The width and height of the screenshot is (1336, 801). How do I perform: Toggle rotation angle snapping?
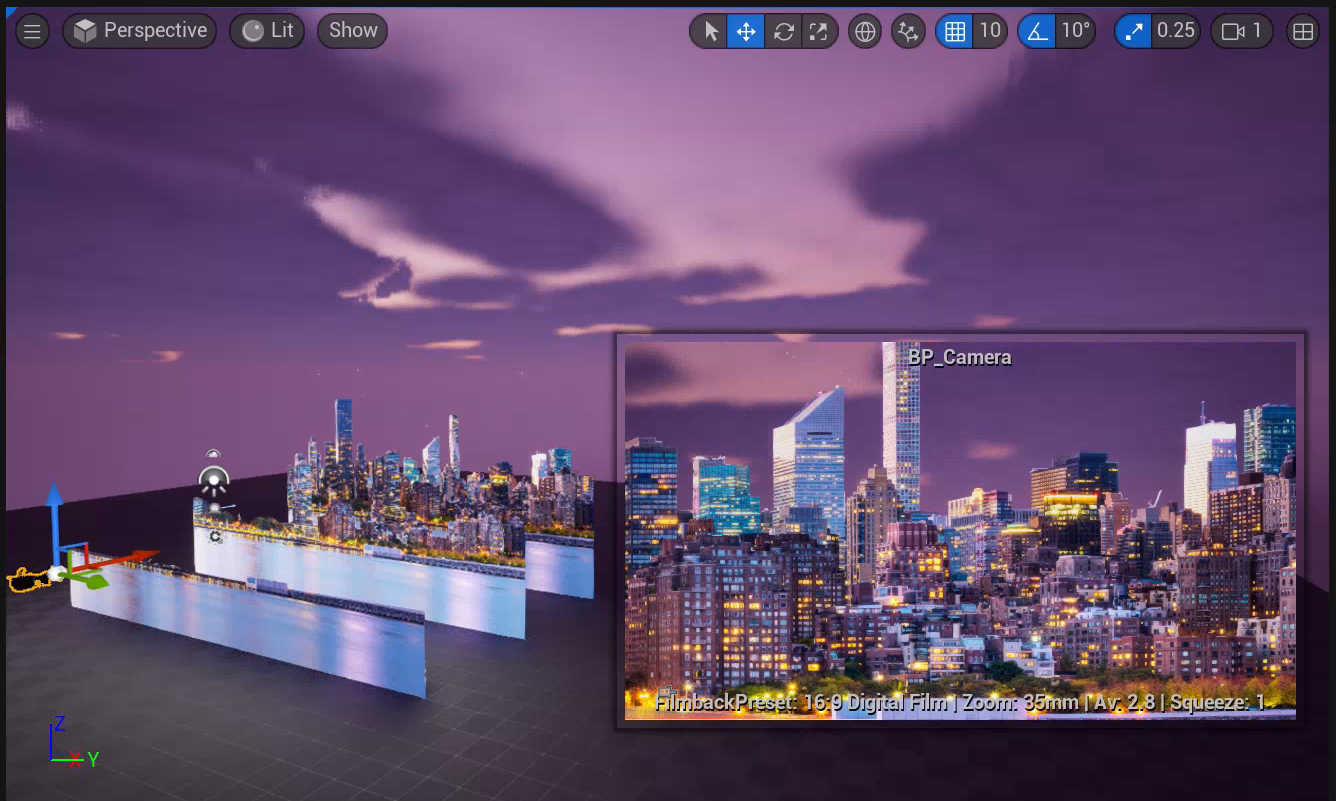coord(1038,32)
